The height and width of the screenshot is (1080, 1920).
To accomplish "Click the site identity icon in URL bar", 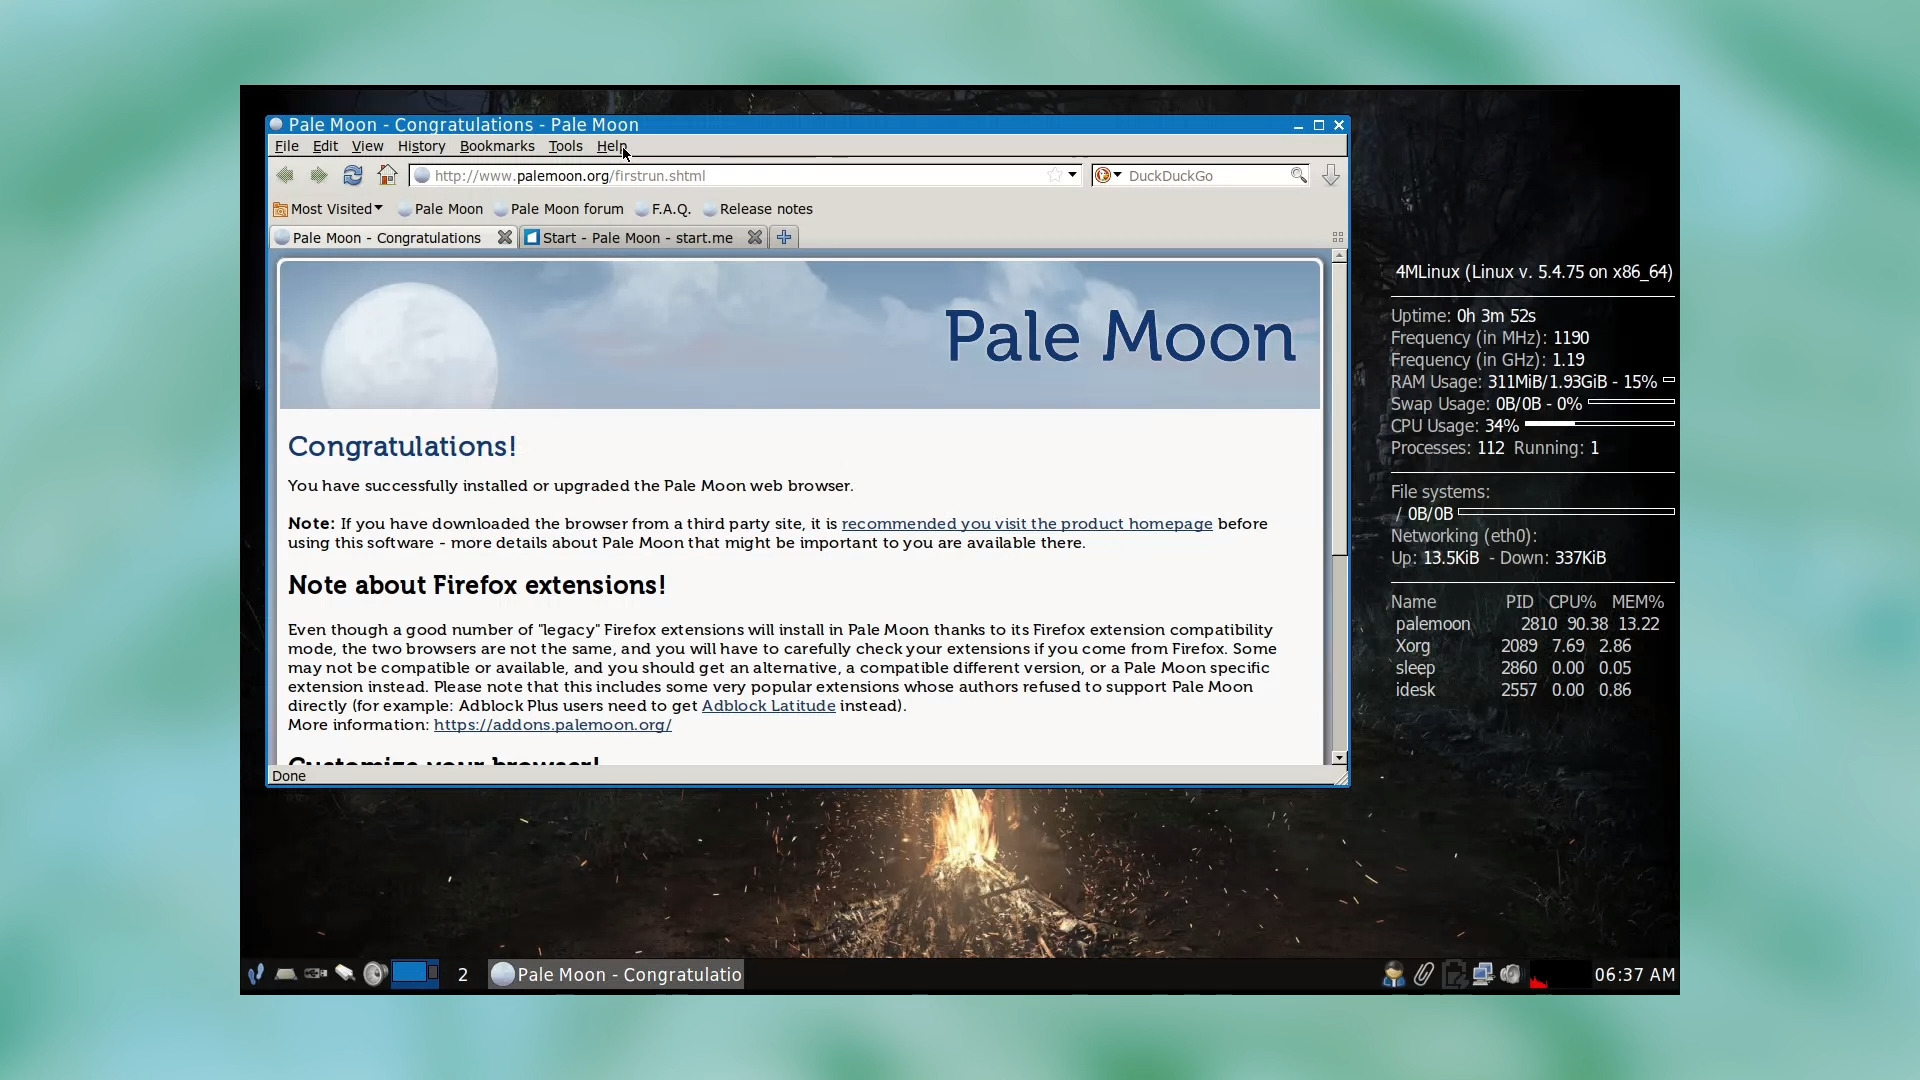I will [422, 175].
